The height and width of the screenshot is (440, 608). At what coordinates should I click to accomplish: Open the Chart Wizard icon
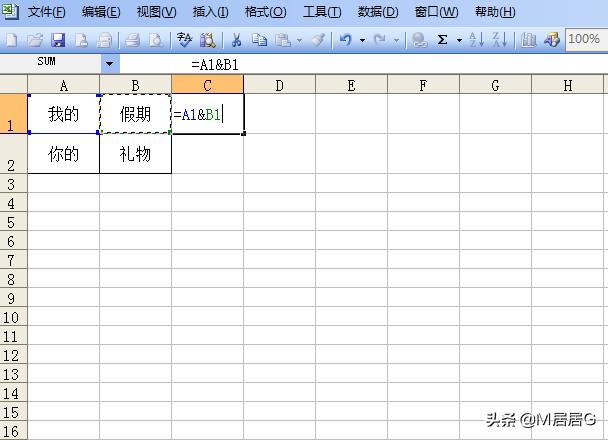(528, 40)
